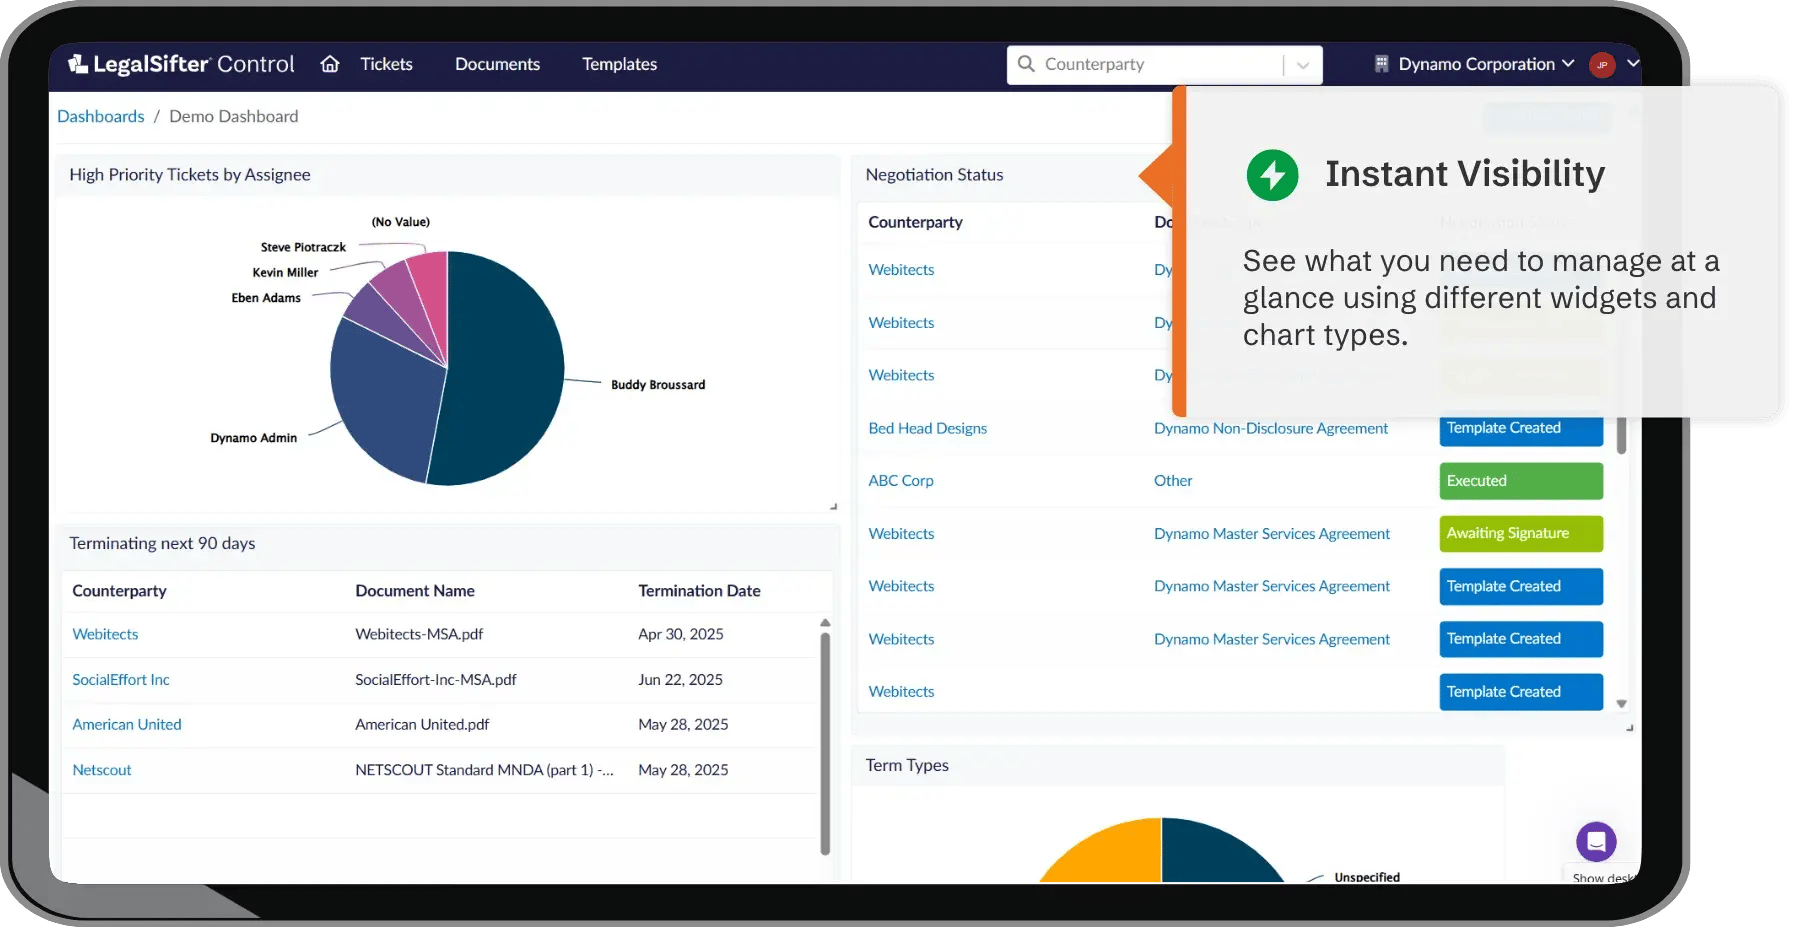Click the LegalSifter Control logo
Image resolution: width=1802 pixels, height=927 pixels.
pyautogui.click(x=181, y=64)
